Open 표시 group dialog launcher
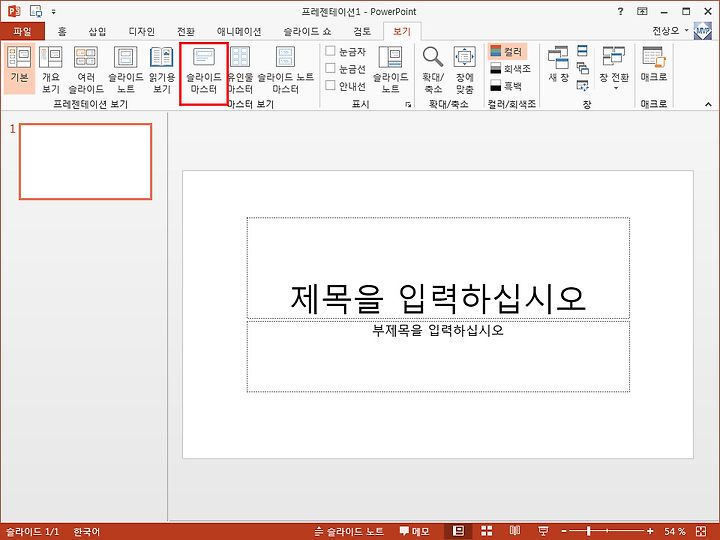The image size is (720, 540). [408, 105]
